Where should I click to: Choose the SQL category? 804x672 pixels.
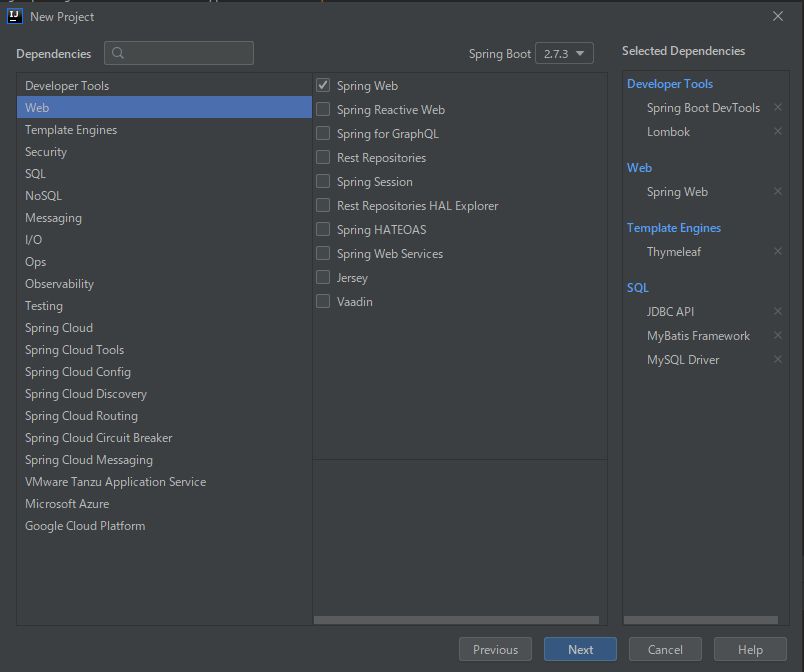point(164,174)
